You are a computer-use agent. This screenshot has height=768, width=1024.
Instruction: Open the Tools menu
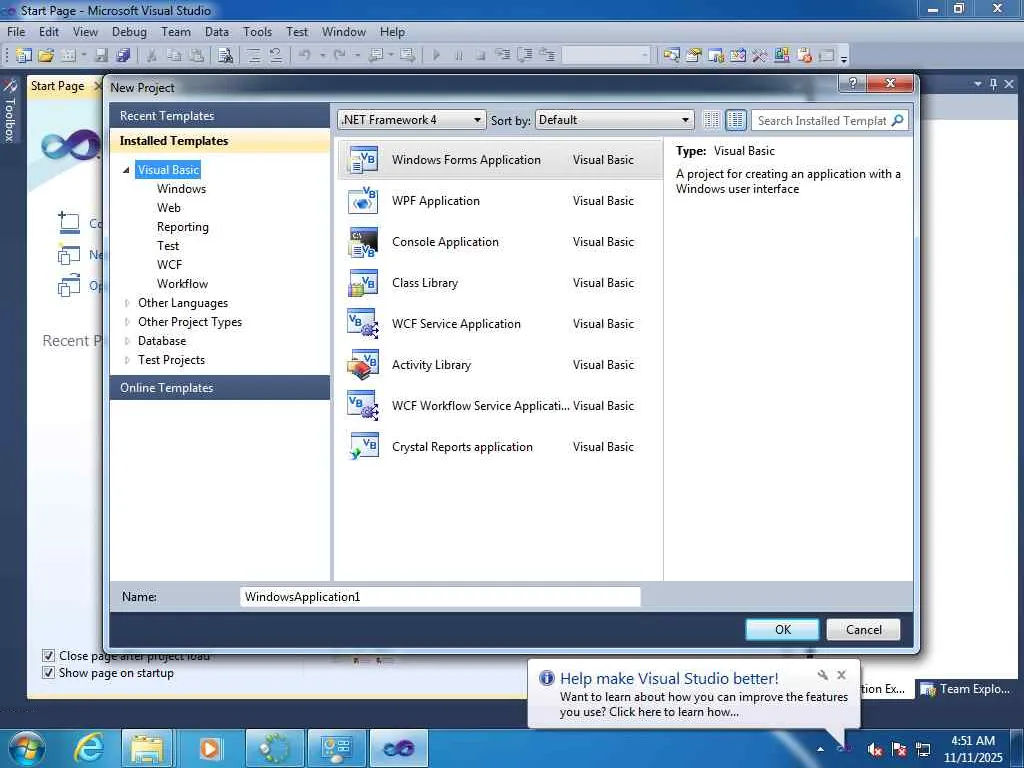(x=257, y=31)
